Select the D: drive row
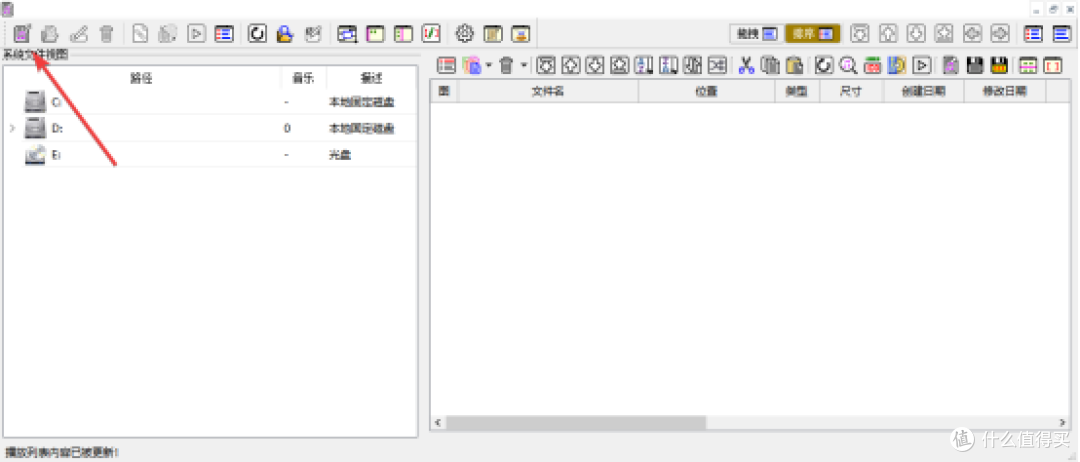This screenshot has height=462, width=1080. coord(210,128)
